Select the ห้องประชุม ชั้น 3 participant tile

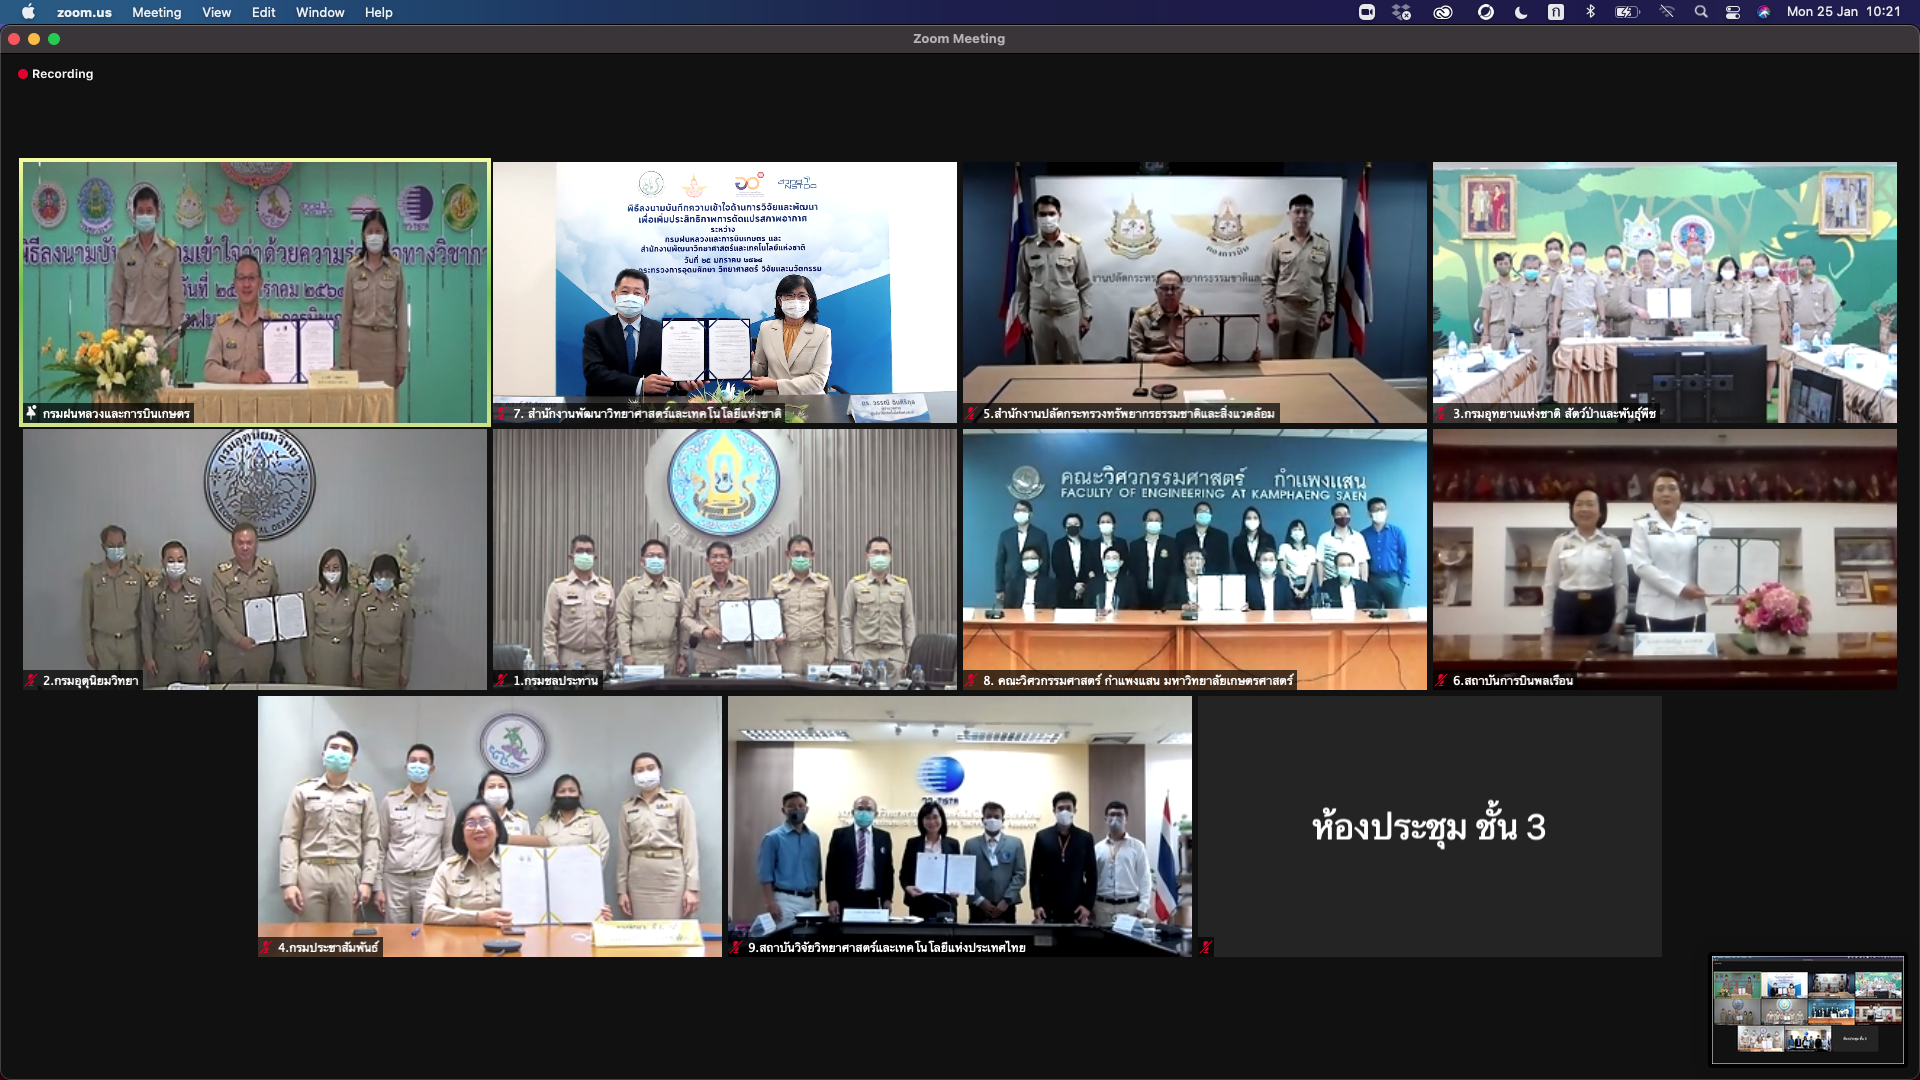1429,826
